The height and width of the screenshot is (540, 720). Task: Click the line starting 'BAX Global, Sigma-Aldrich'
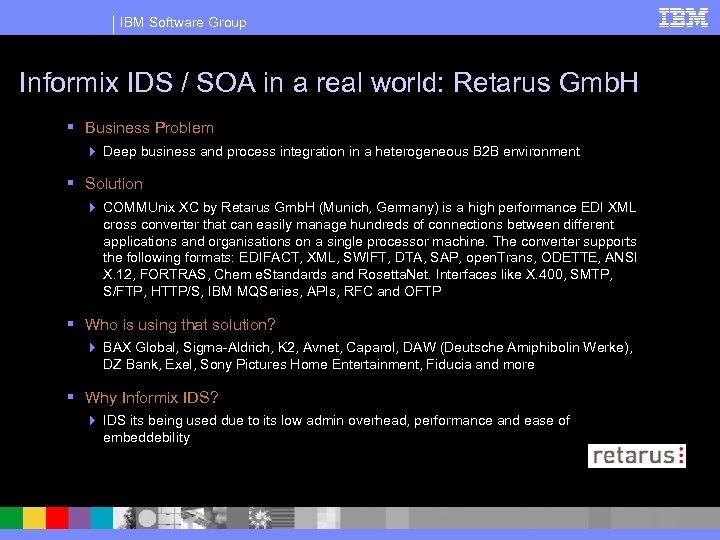click(368, 348)
